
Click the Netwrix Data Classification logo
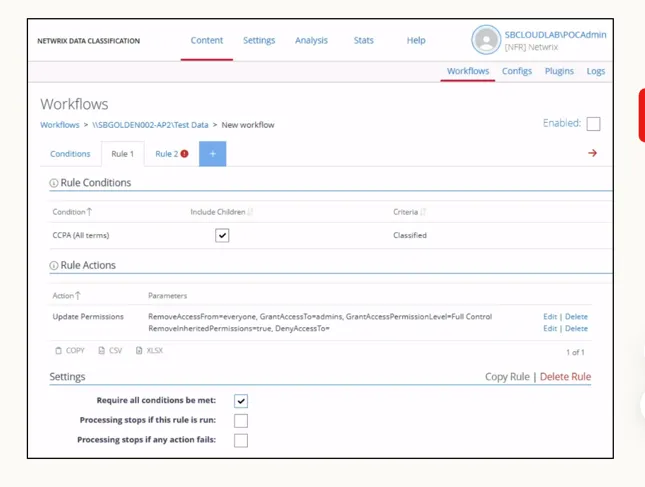point(88,41)
